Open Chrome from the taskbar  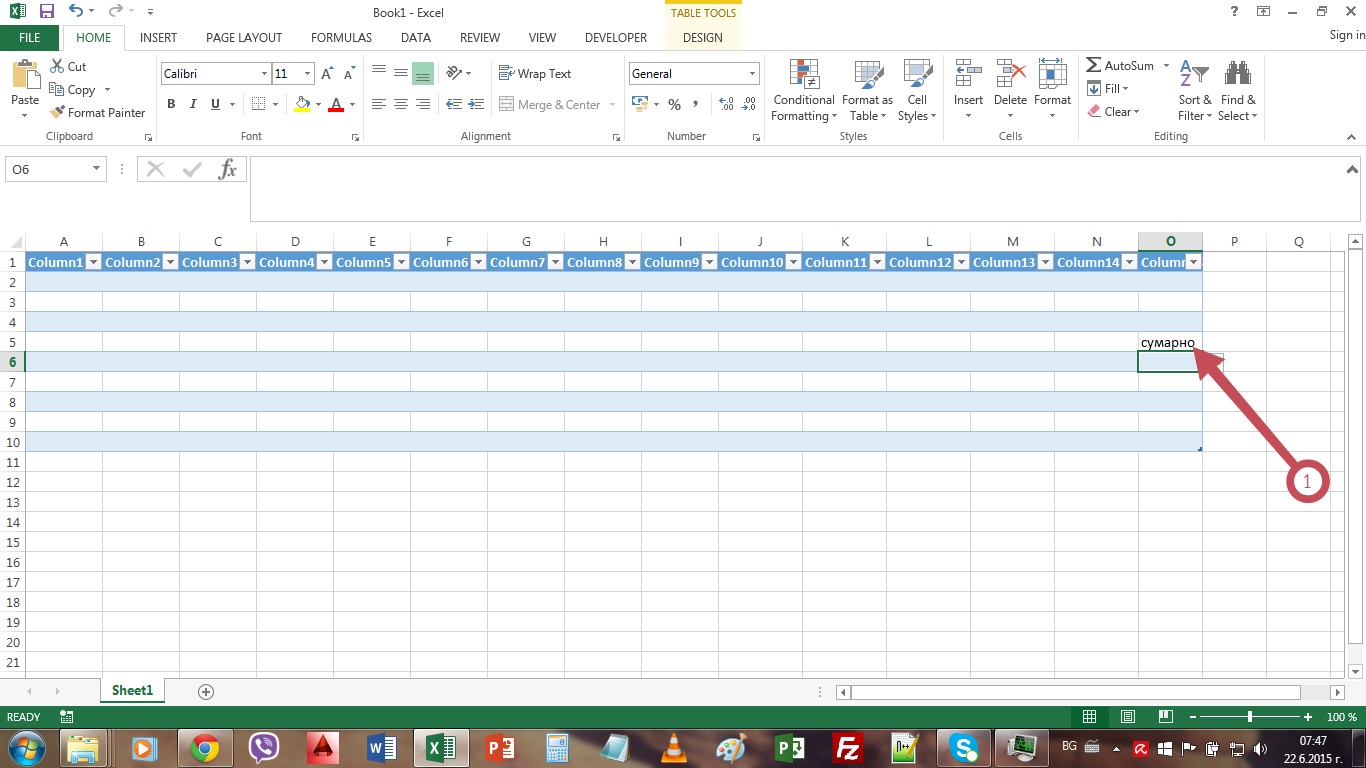[x=205, y=748]
